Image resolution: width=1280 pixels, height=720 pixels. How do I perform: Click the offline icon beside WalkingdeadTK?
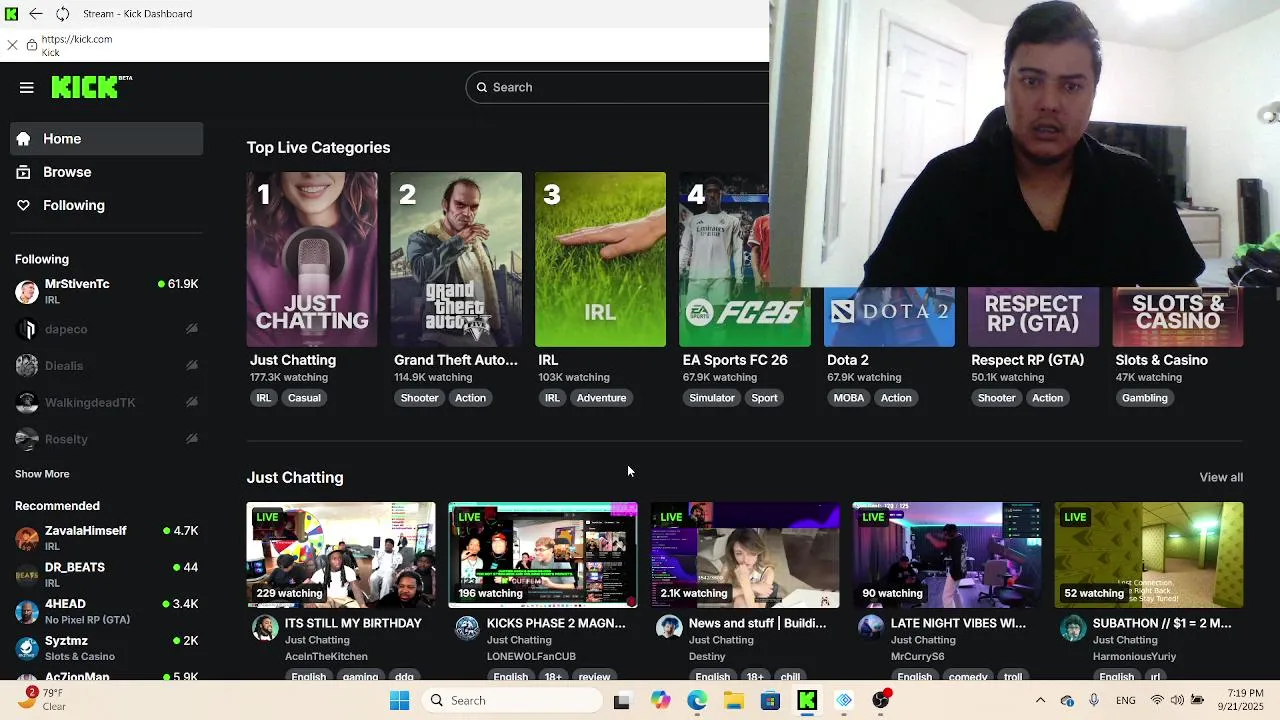tap(191, 402)
